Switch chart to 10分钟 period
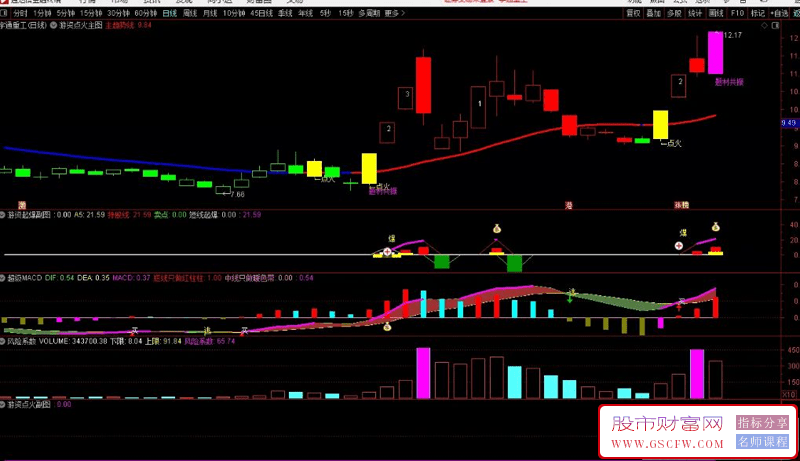 coord(234,13)
